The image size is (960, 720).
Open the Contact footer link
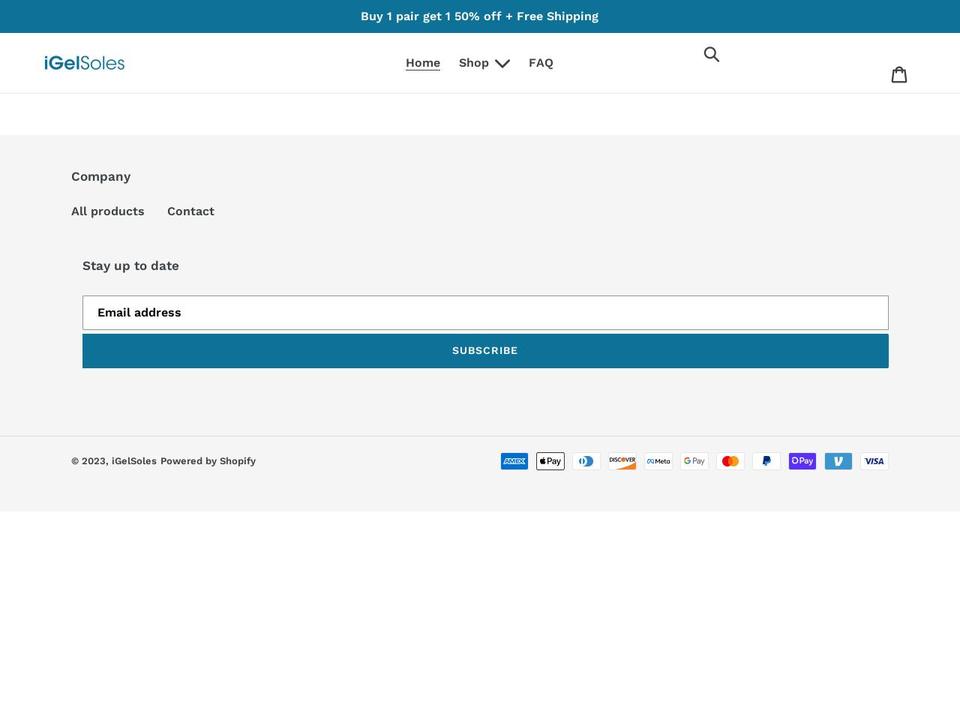tap(191, 211)
